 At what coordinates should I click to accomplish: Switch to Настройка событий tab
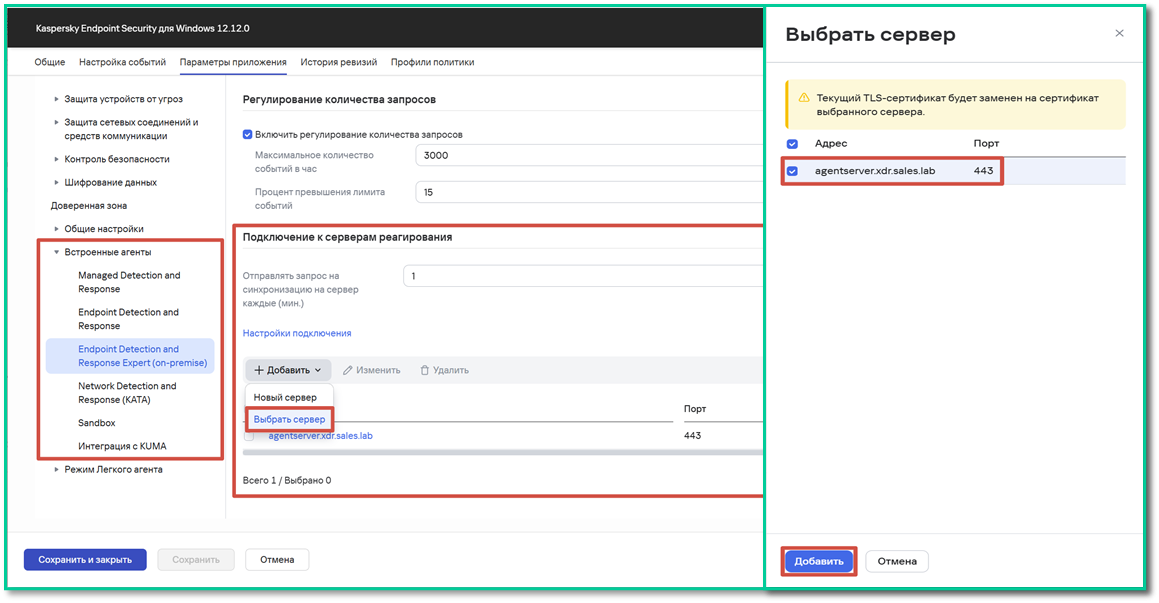point(122,62)
